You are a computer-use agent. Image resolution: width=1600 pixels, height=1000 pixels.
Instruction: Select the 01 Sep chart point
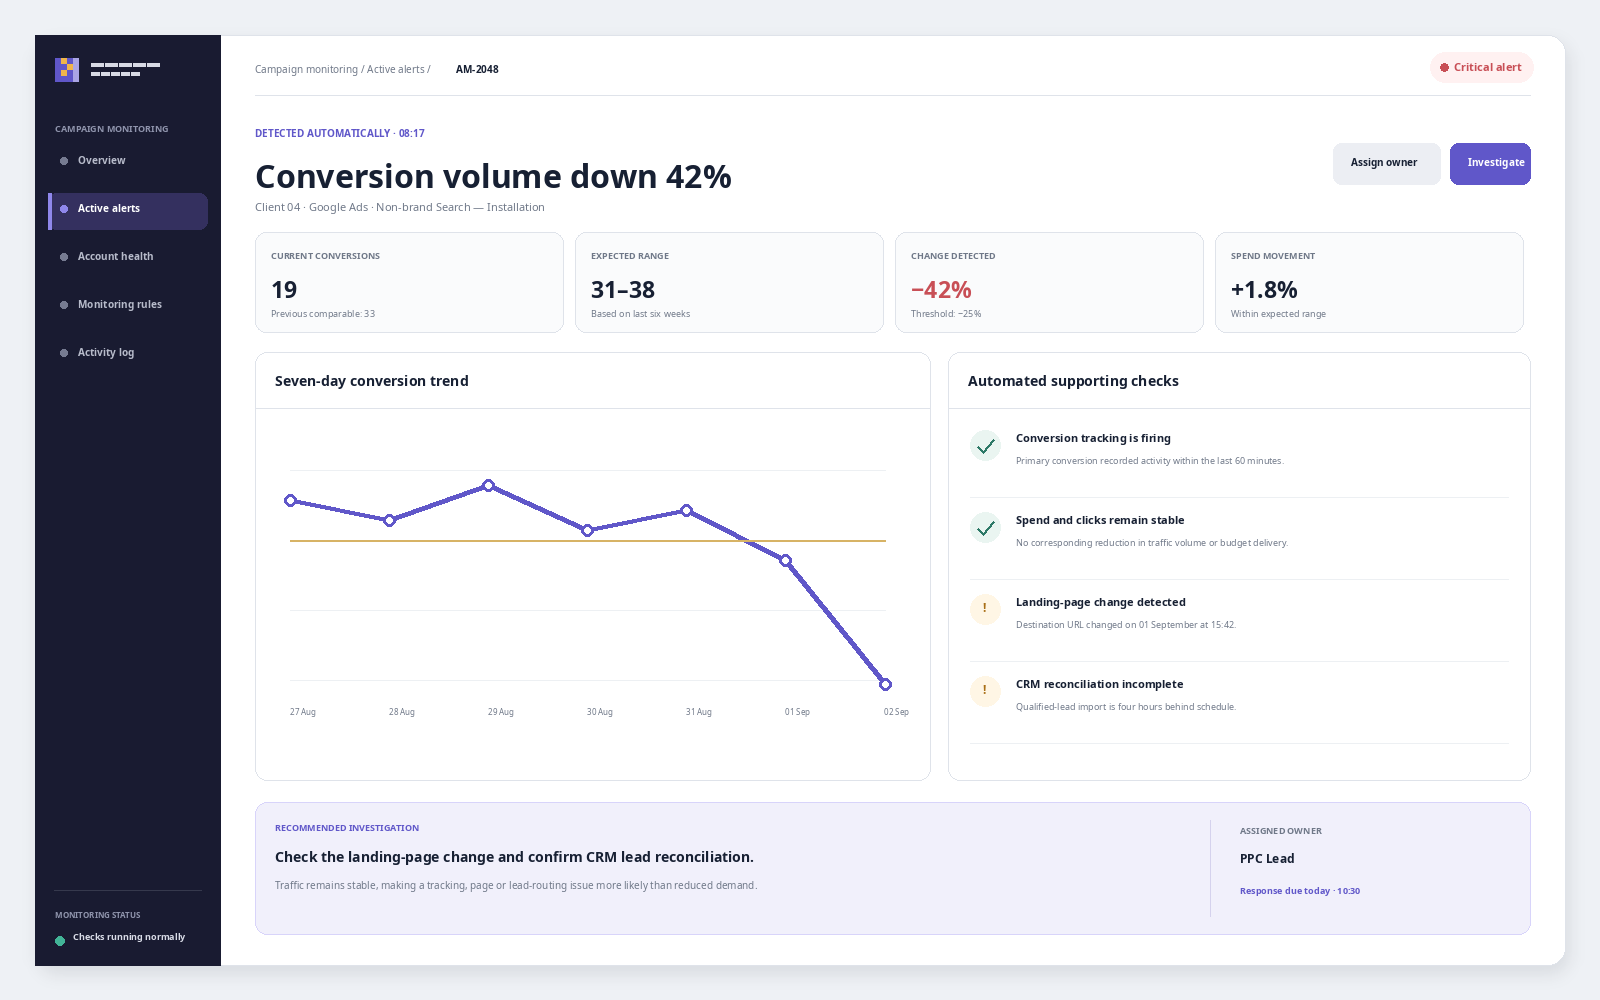pyautogui.click(x=785, y=560)
